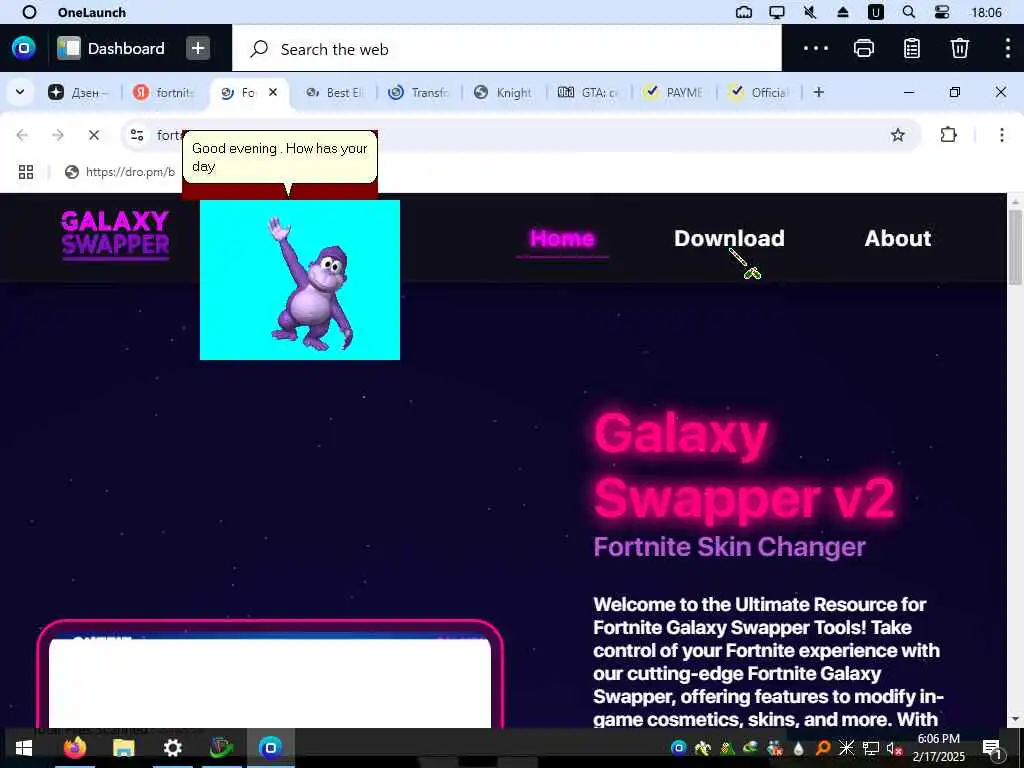Switch to the Дзен browser tab
Viewport: 1024px width, 768px height.
tap(80, 93)
